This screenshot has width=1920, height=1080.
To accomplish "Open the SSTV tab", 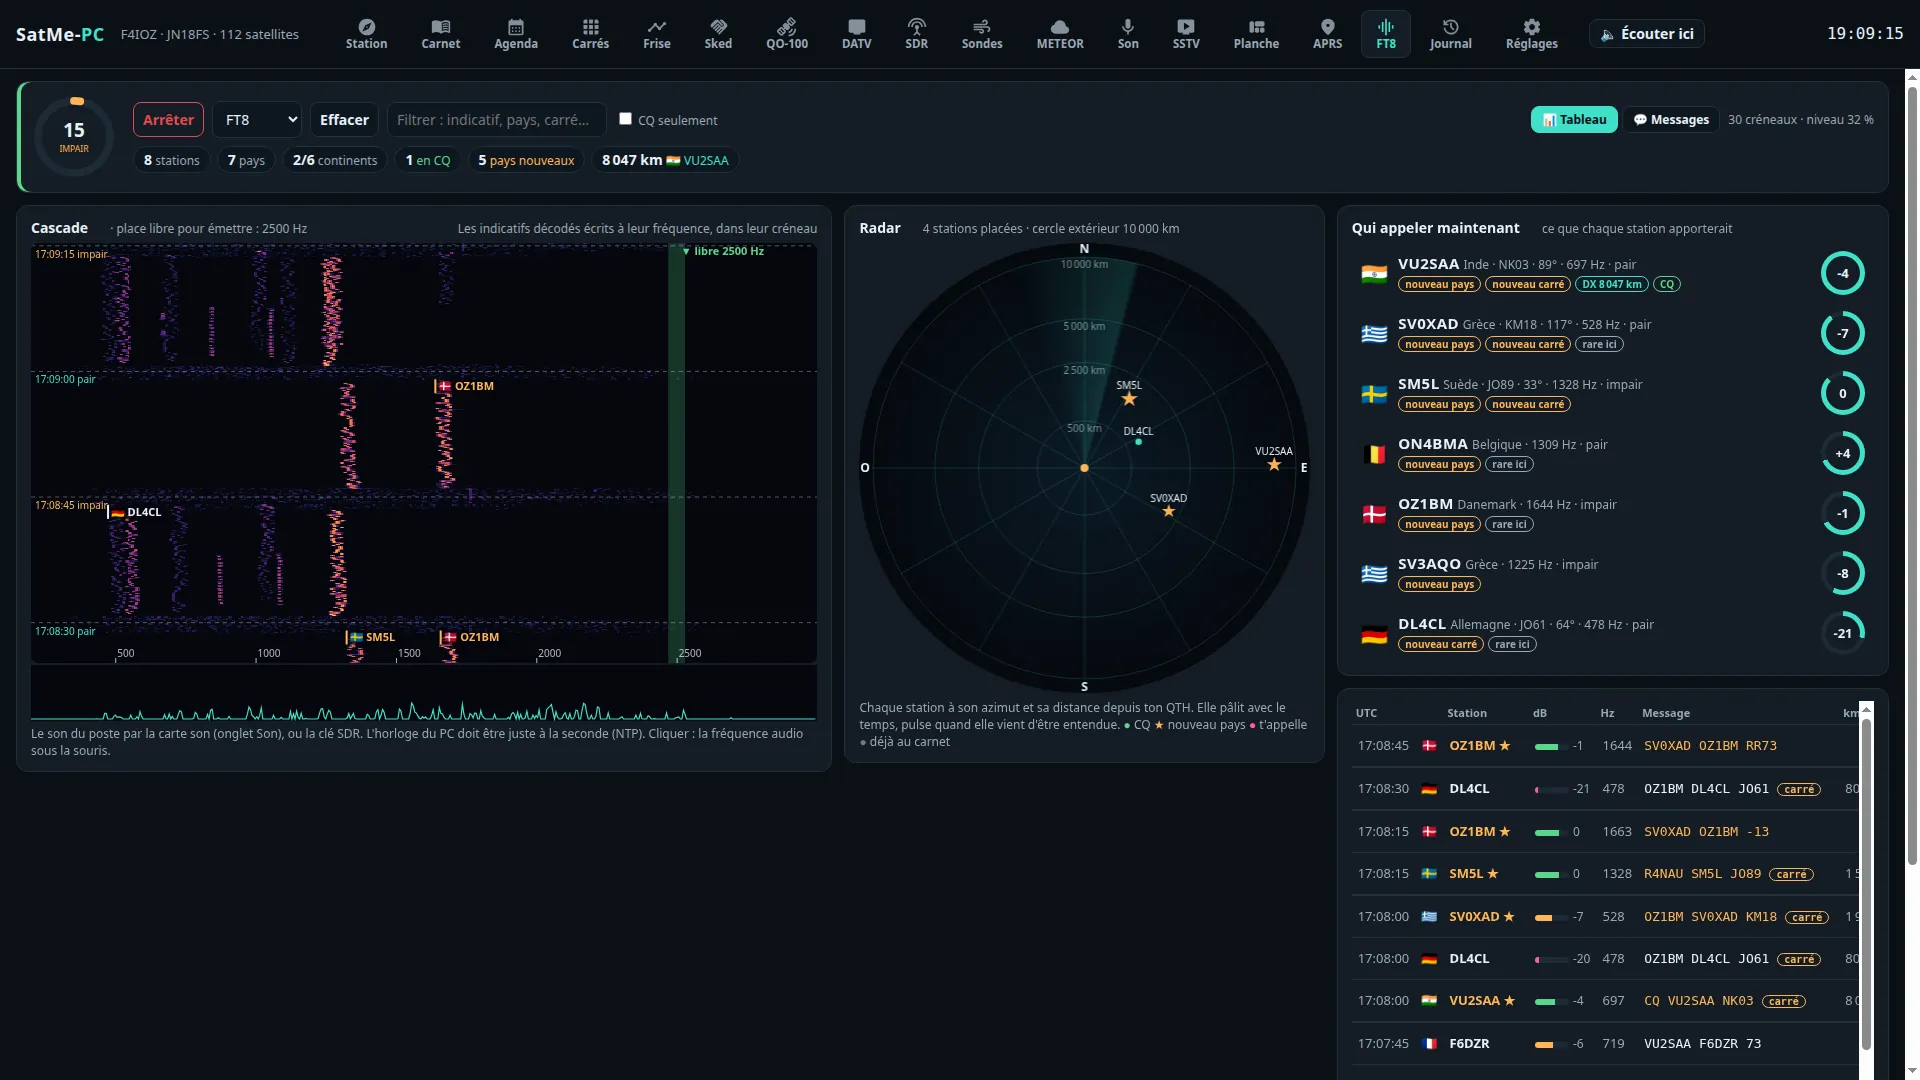I will (x=1186, y=34).
